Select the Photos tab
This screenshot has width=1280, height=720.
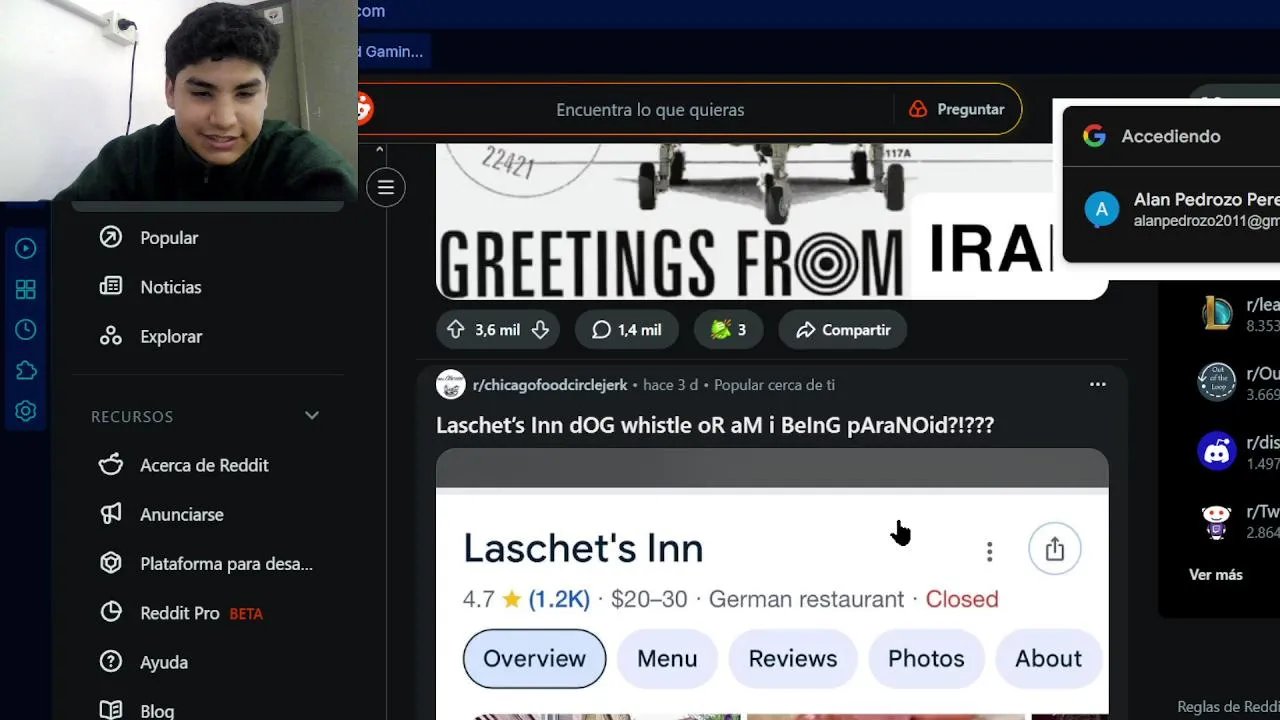tap(926, 658)
